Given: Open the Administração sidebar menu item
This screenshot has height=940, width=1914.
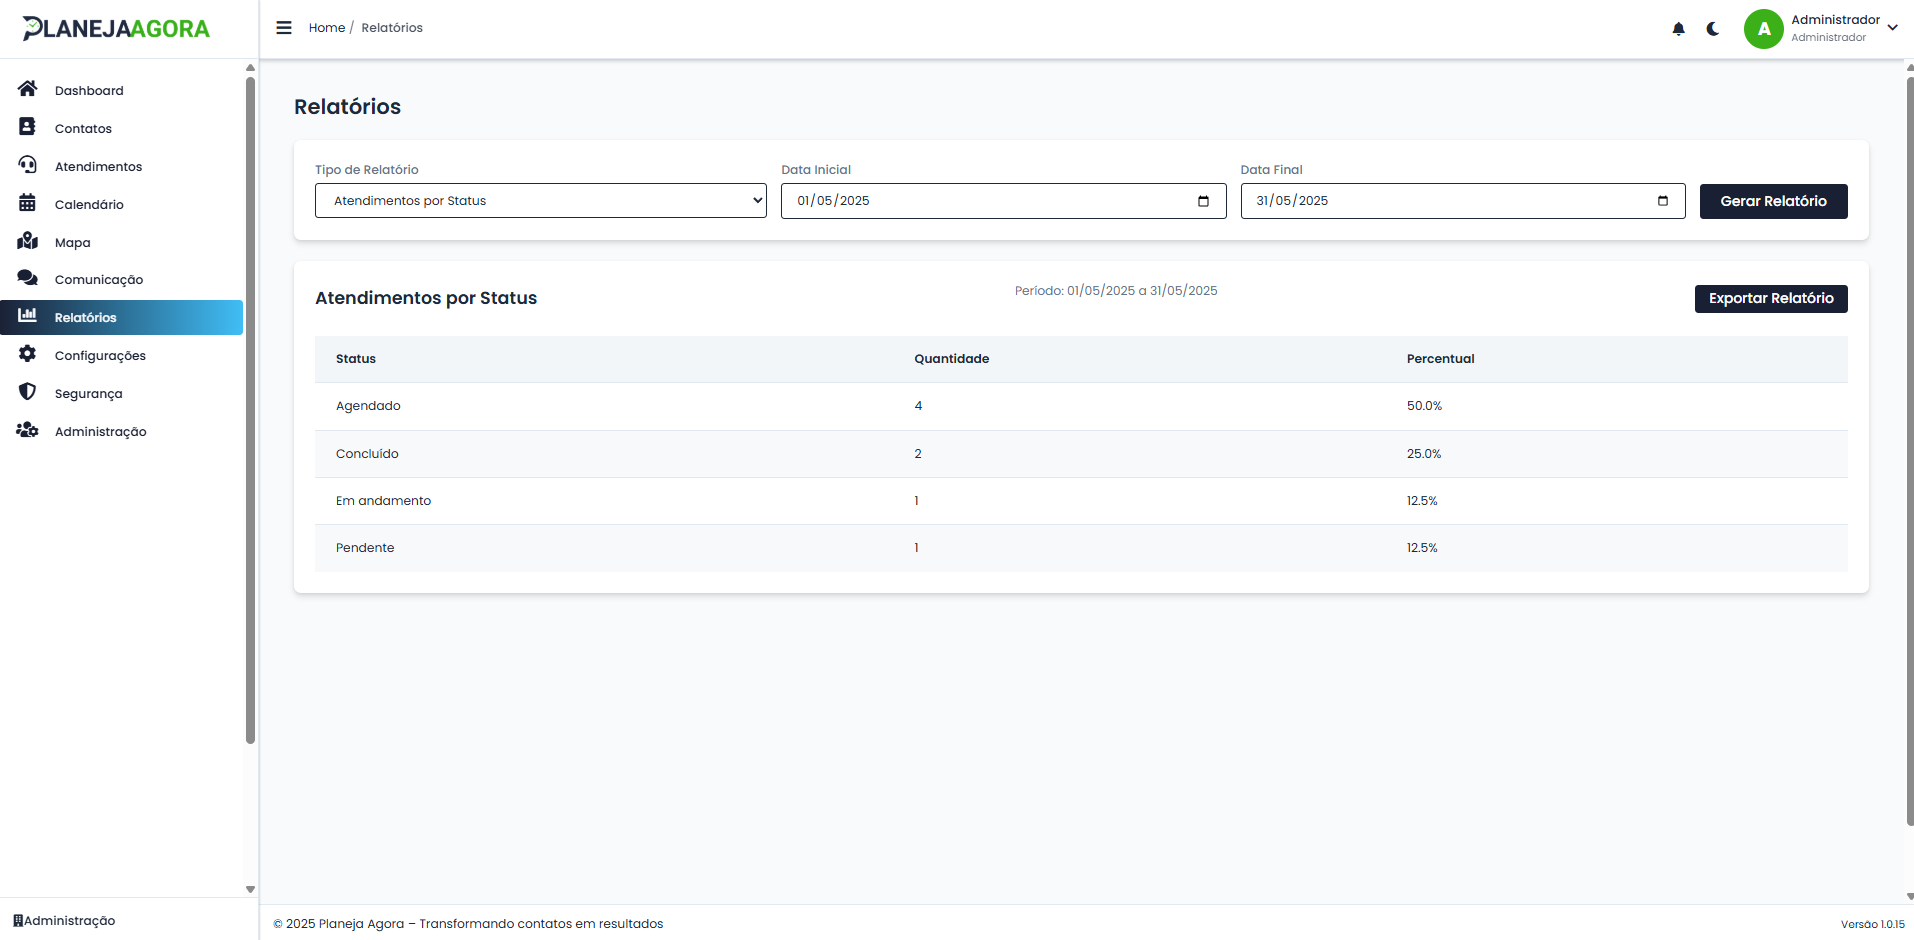Looking at the screenshot, I should (x=100, y=431).
